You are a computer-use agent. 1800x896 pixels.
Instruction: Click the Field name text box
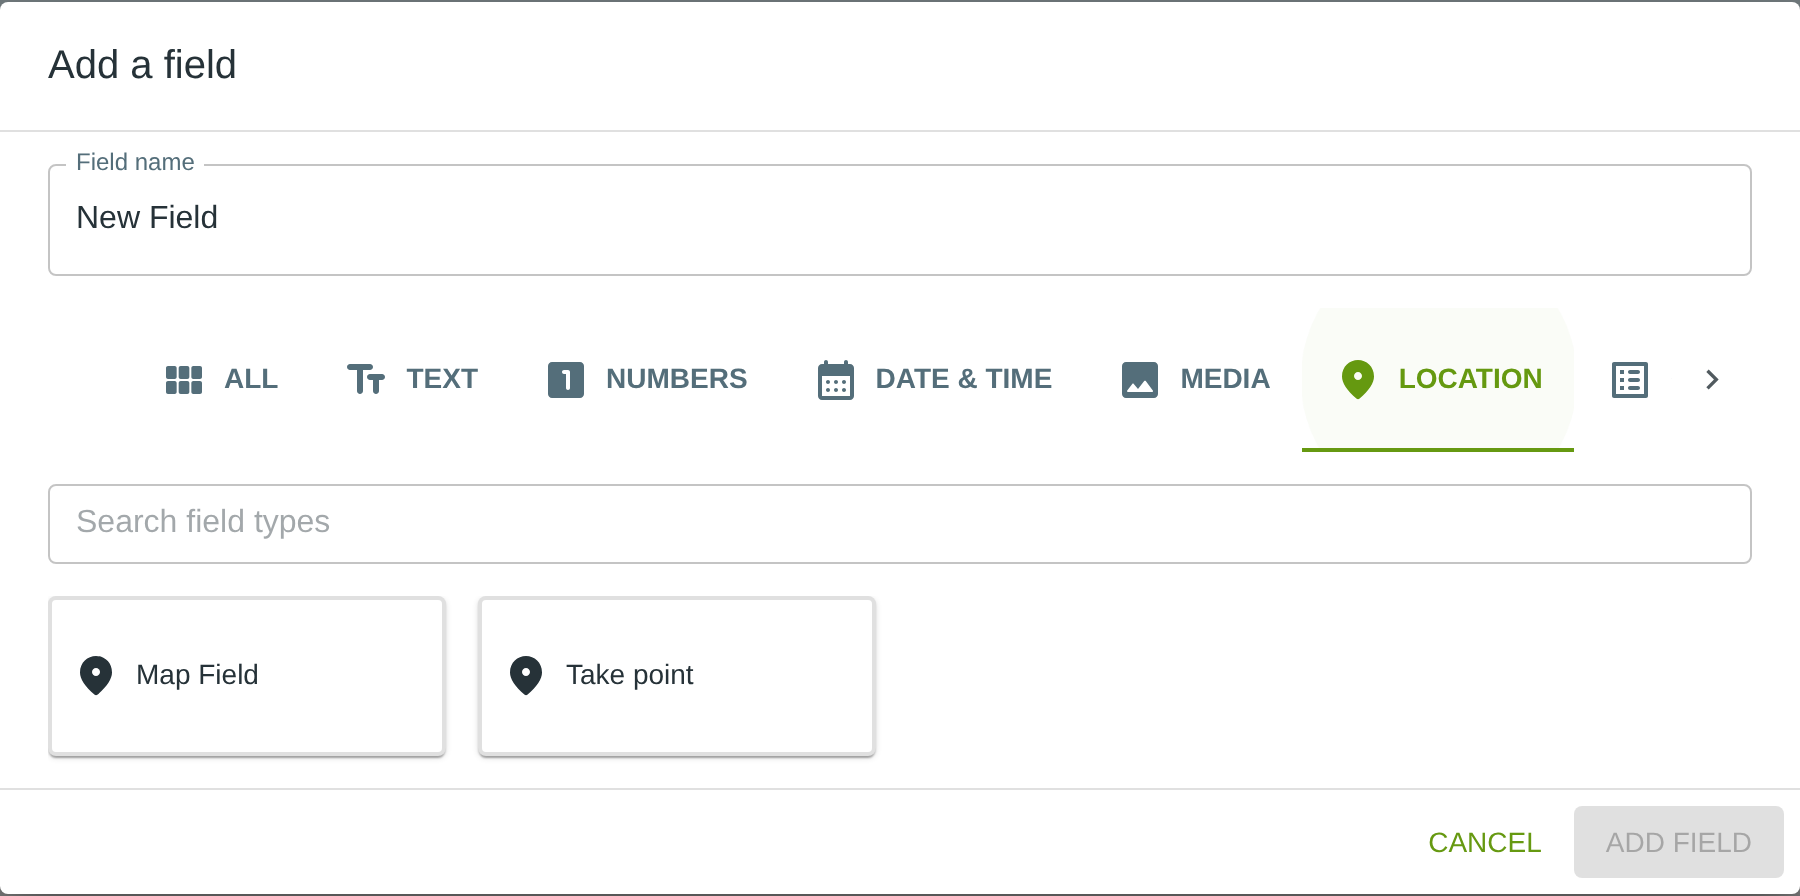[x=899, y=219]
